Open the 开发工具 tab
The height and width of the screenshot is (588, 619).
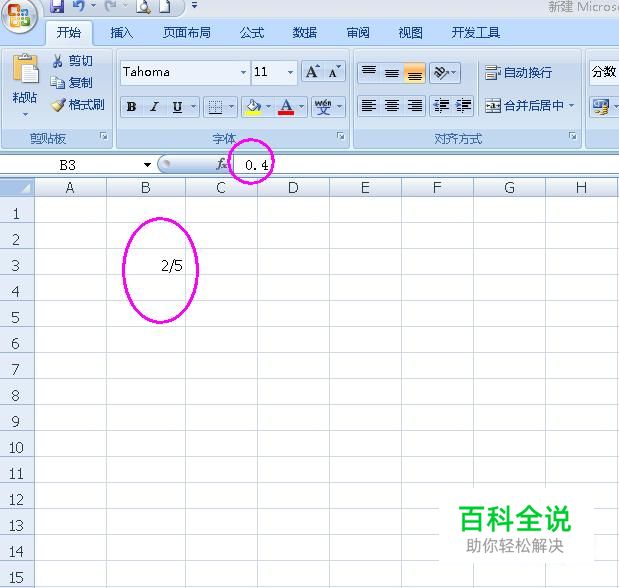[476, 32]
